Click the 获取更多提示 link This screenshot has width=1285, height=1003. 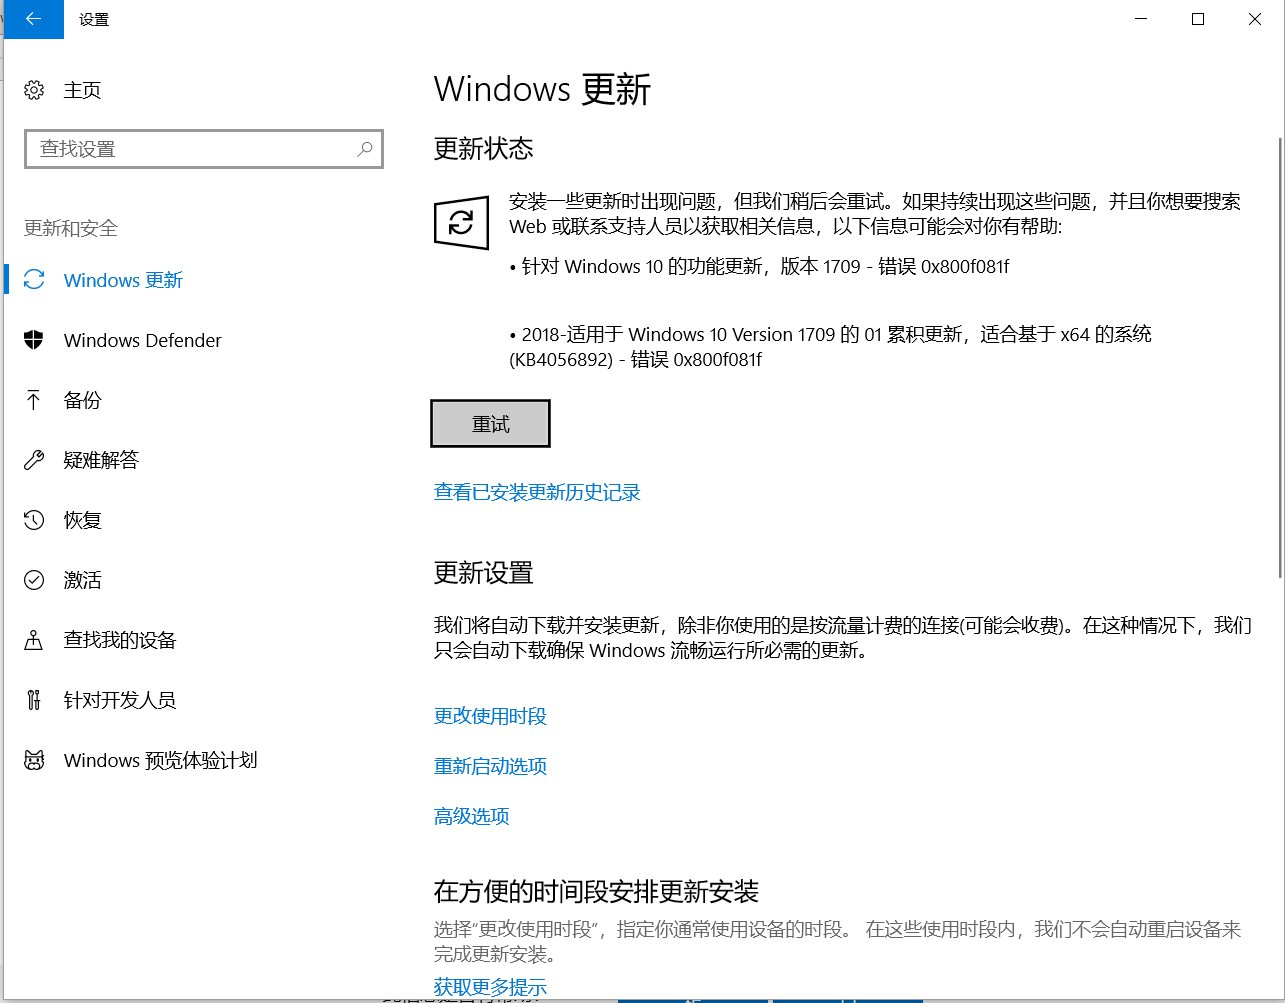(490, 987)
